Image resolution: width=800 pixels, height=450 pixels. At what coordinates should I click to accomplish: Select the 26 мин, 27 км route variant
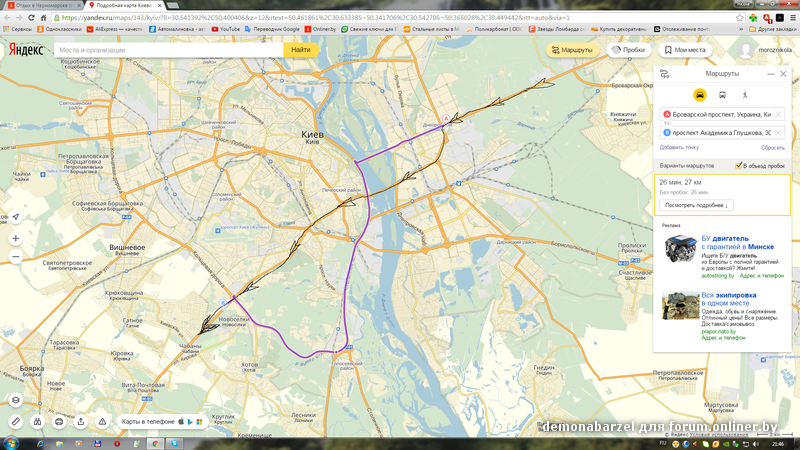[722, 194]
